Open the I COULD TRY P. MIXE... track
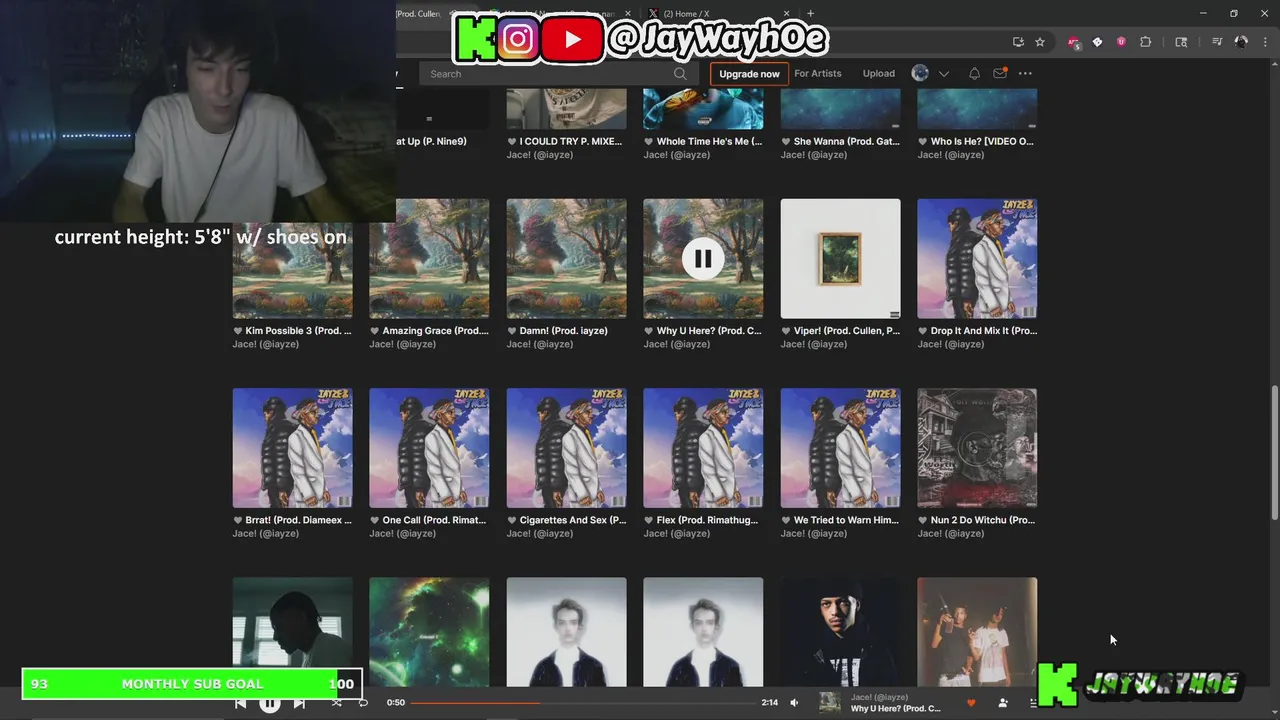This screenshot has height=720, width=1280. tap(571, 142)
